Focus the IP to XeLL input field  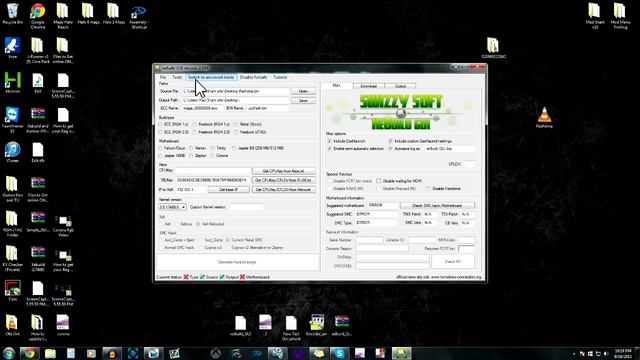[191, 190]
